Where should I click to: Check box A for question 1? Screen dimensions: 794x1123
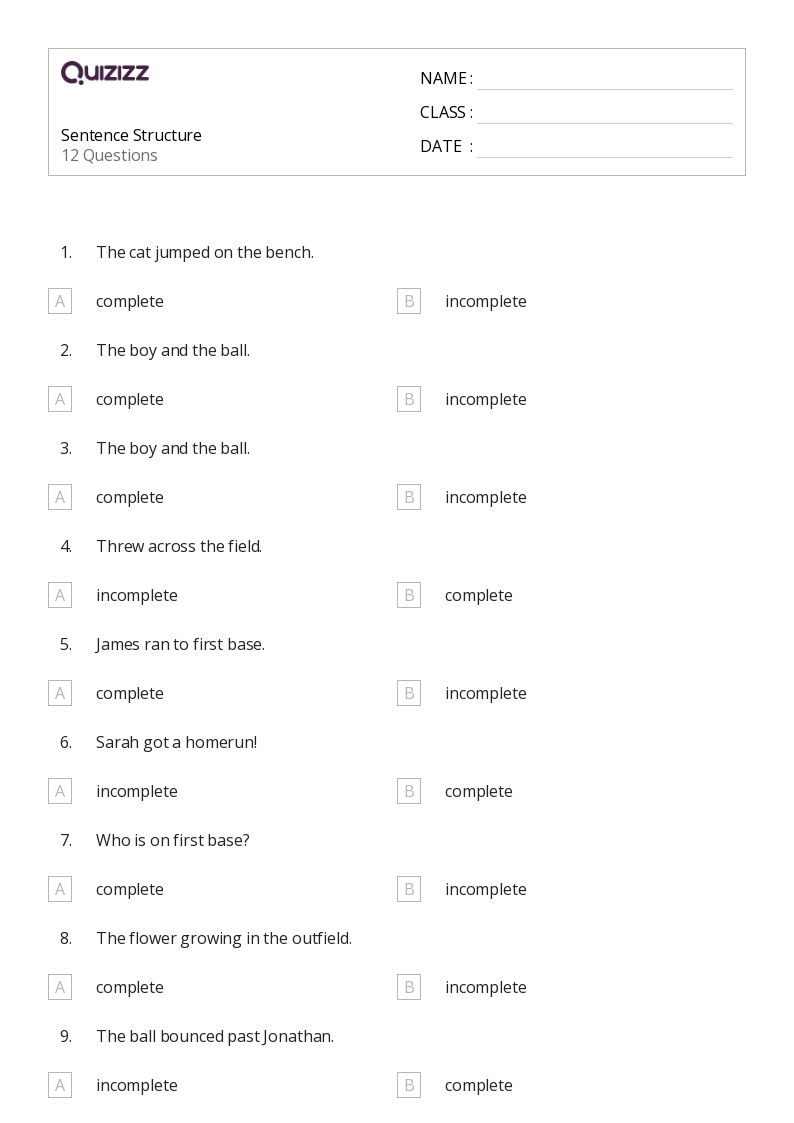tap(60, 301)
